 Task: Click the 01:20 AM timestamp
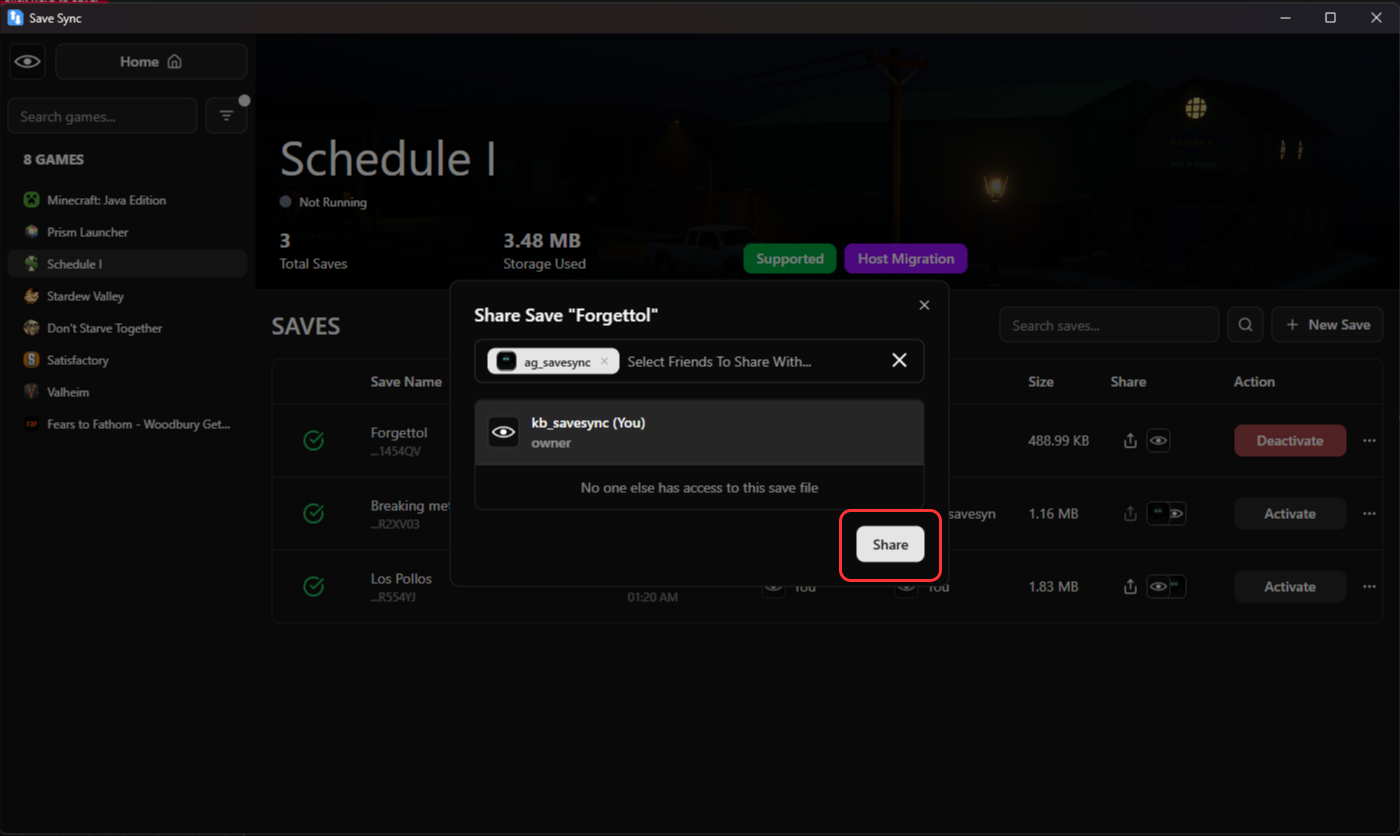pos(653,597)
